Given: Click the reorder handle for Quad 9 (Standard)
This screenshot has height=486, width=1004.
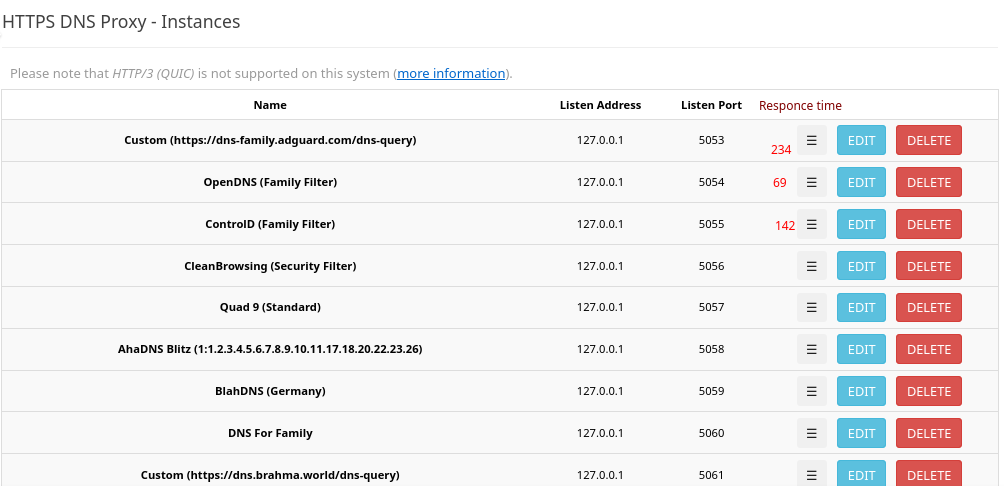Looking at the screenshot, I should tap(812, 307).
